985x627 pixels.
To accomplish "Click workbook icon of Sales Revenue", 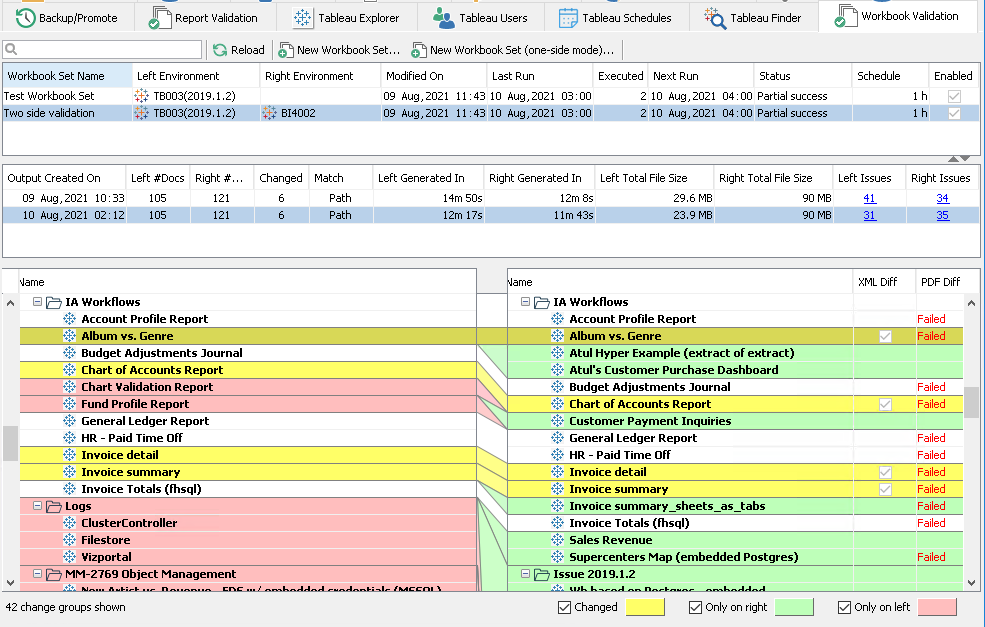I will pos(558,540).
